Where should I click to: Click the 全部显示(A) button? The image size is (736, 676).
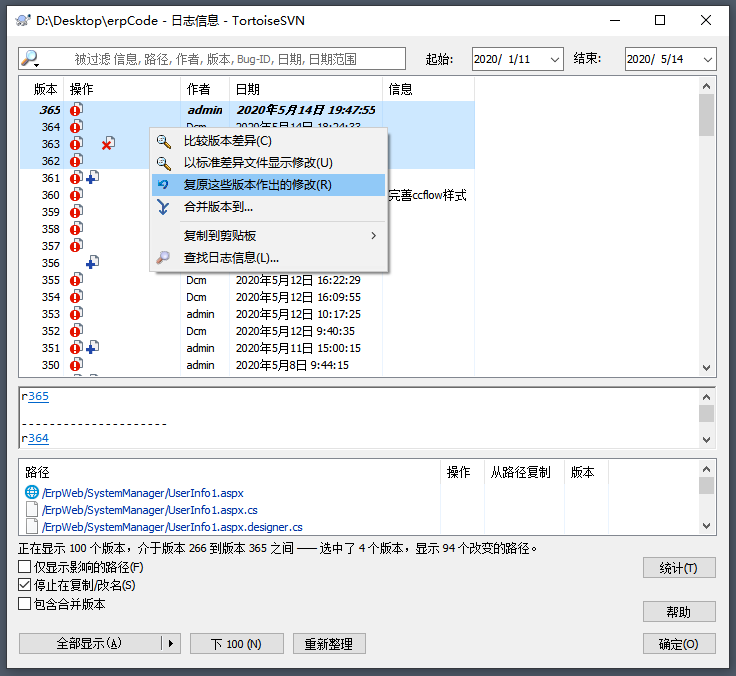coord(90,643)
